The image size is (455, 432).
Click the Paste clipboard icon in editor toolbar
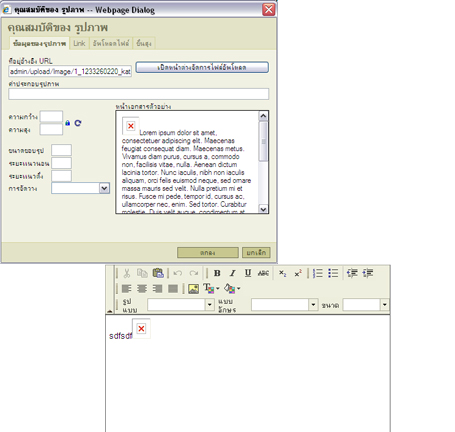pyautogui.click(x=158, y=273)
